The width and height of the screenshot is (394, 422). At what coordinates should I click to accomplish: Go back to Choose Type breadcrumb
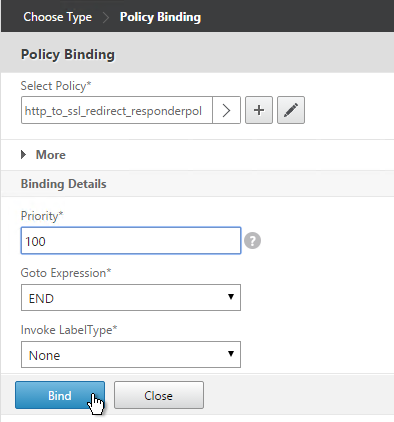[57, 17]
